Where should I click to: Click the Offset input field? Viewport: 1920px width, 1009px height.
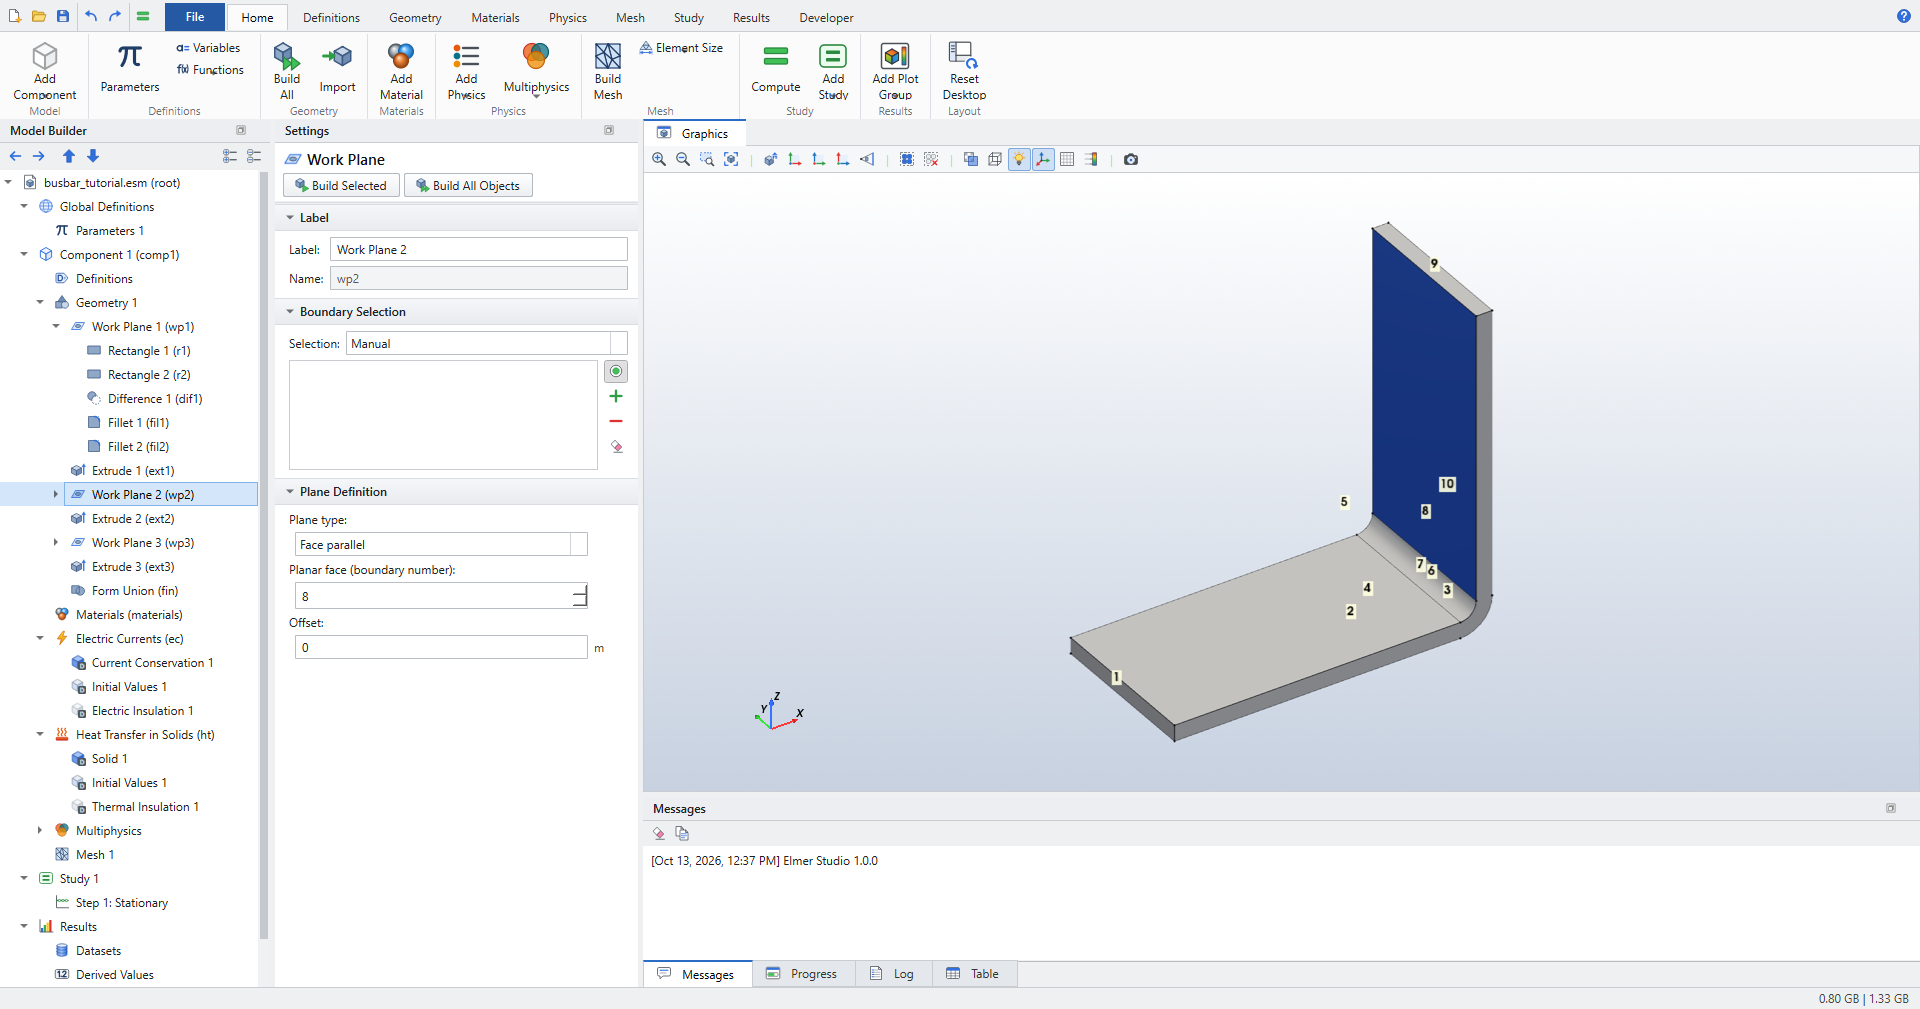(441, 647)
